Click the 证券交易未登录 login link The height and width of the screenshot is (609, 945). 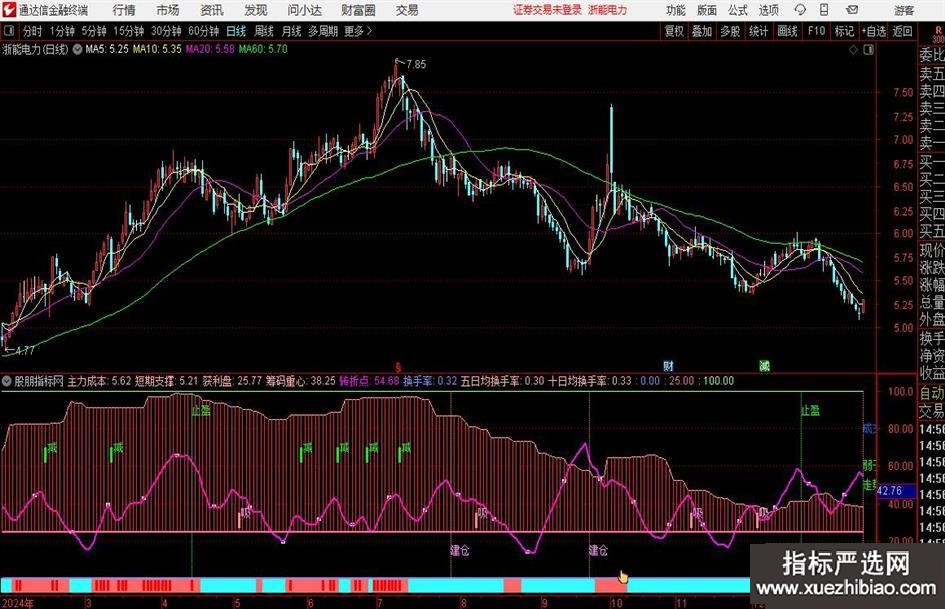pos(547,10)
